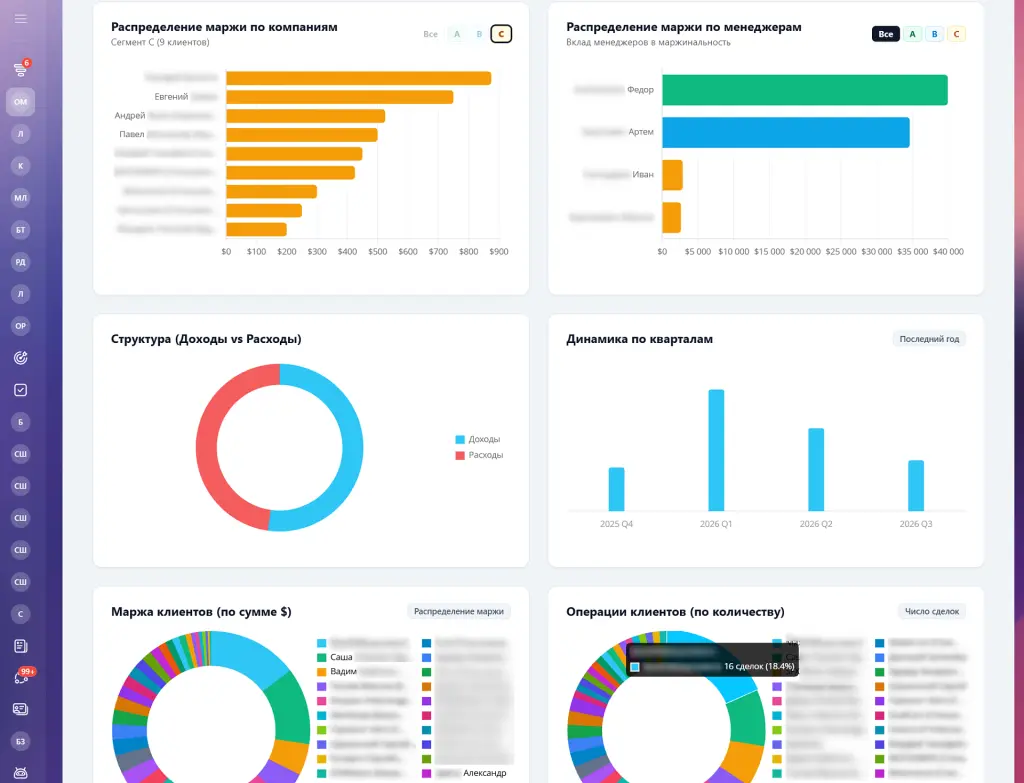Open the checkbox tasks icon in sidebar

click(20, 390)
